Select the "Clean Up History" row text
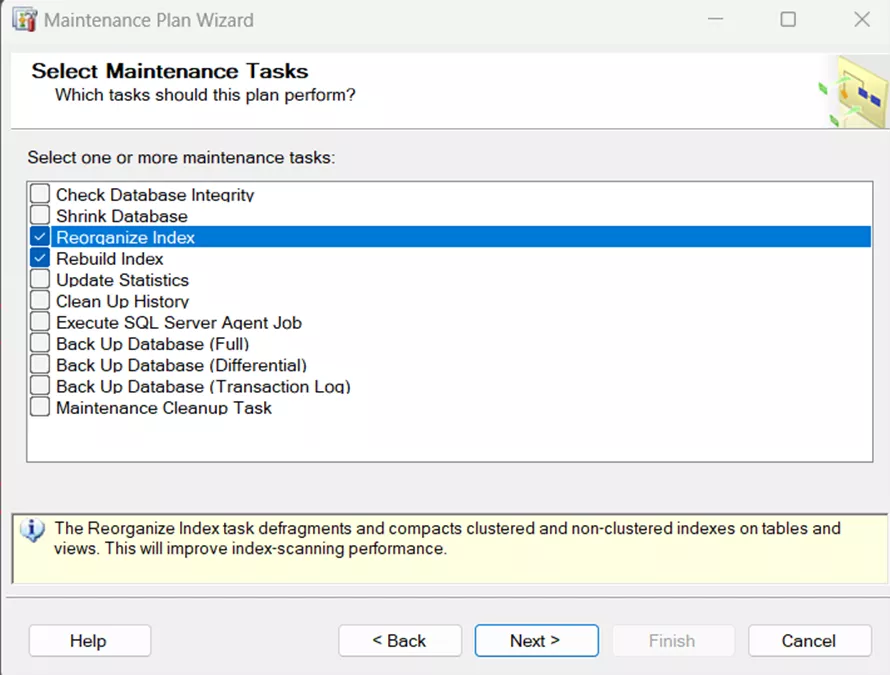The width and height of the screenshot is (890, 675). pos(122,301)
